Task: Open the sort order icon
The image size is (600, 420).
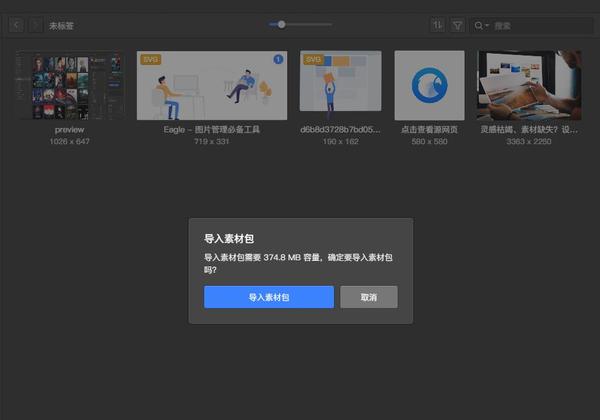Action: tap(437, 25)
